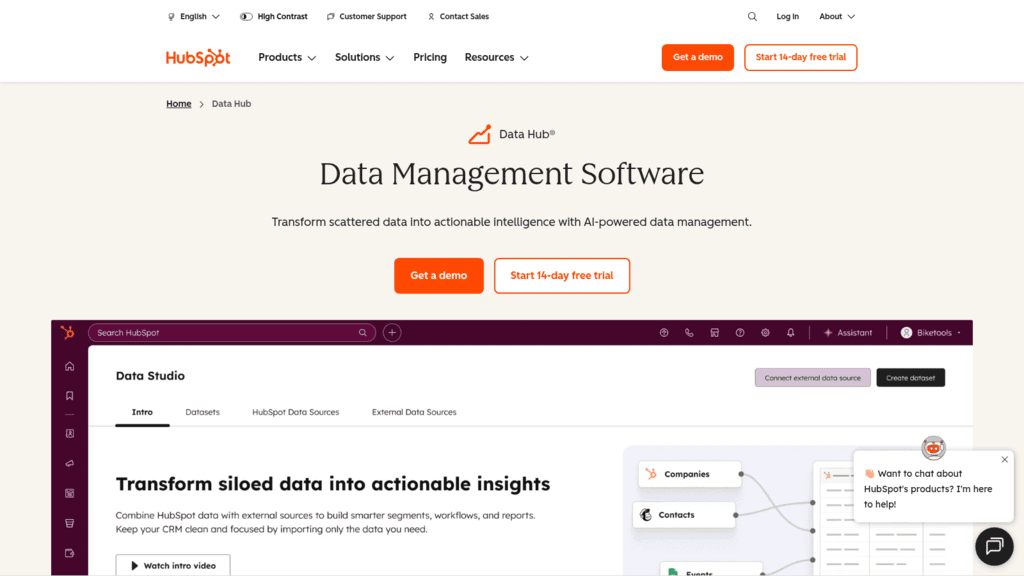Select the Intro tab

[142, 412]
